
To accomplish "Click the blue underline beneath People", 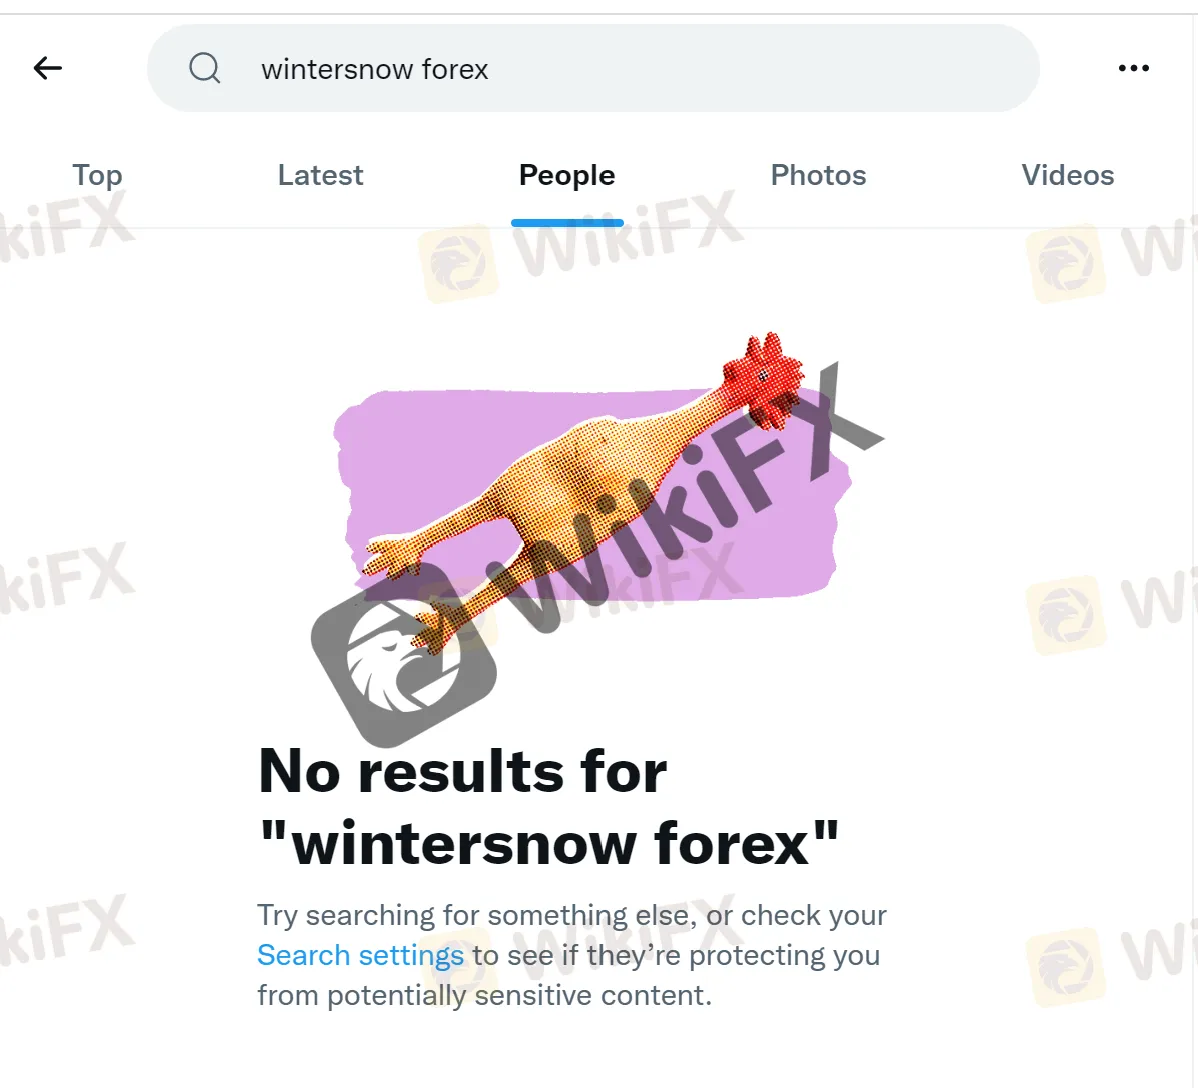I will coord(567,222).
